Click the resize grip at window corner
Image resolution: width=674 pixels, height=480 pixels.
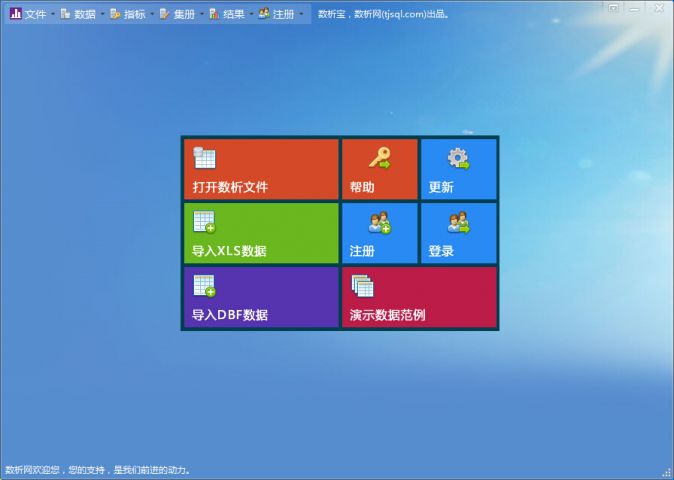click(x=668, y=474)
